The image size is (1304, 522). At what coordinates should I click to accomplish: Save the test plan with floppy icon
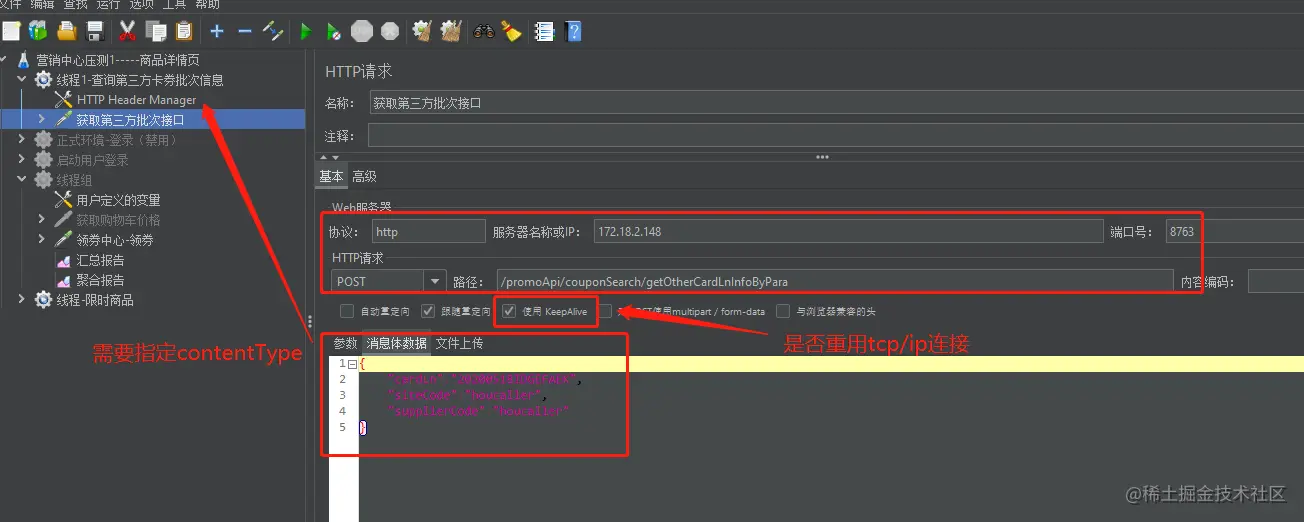(95, 31)
